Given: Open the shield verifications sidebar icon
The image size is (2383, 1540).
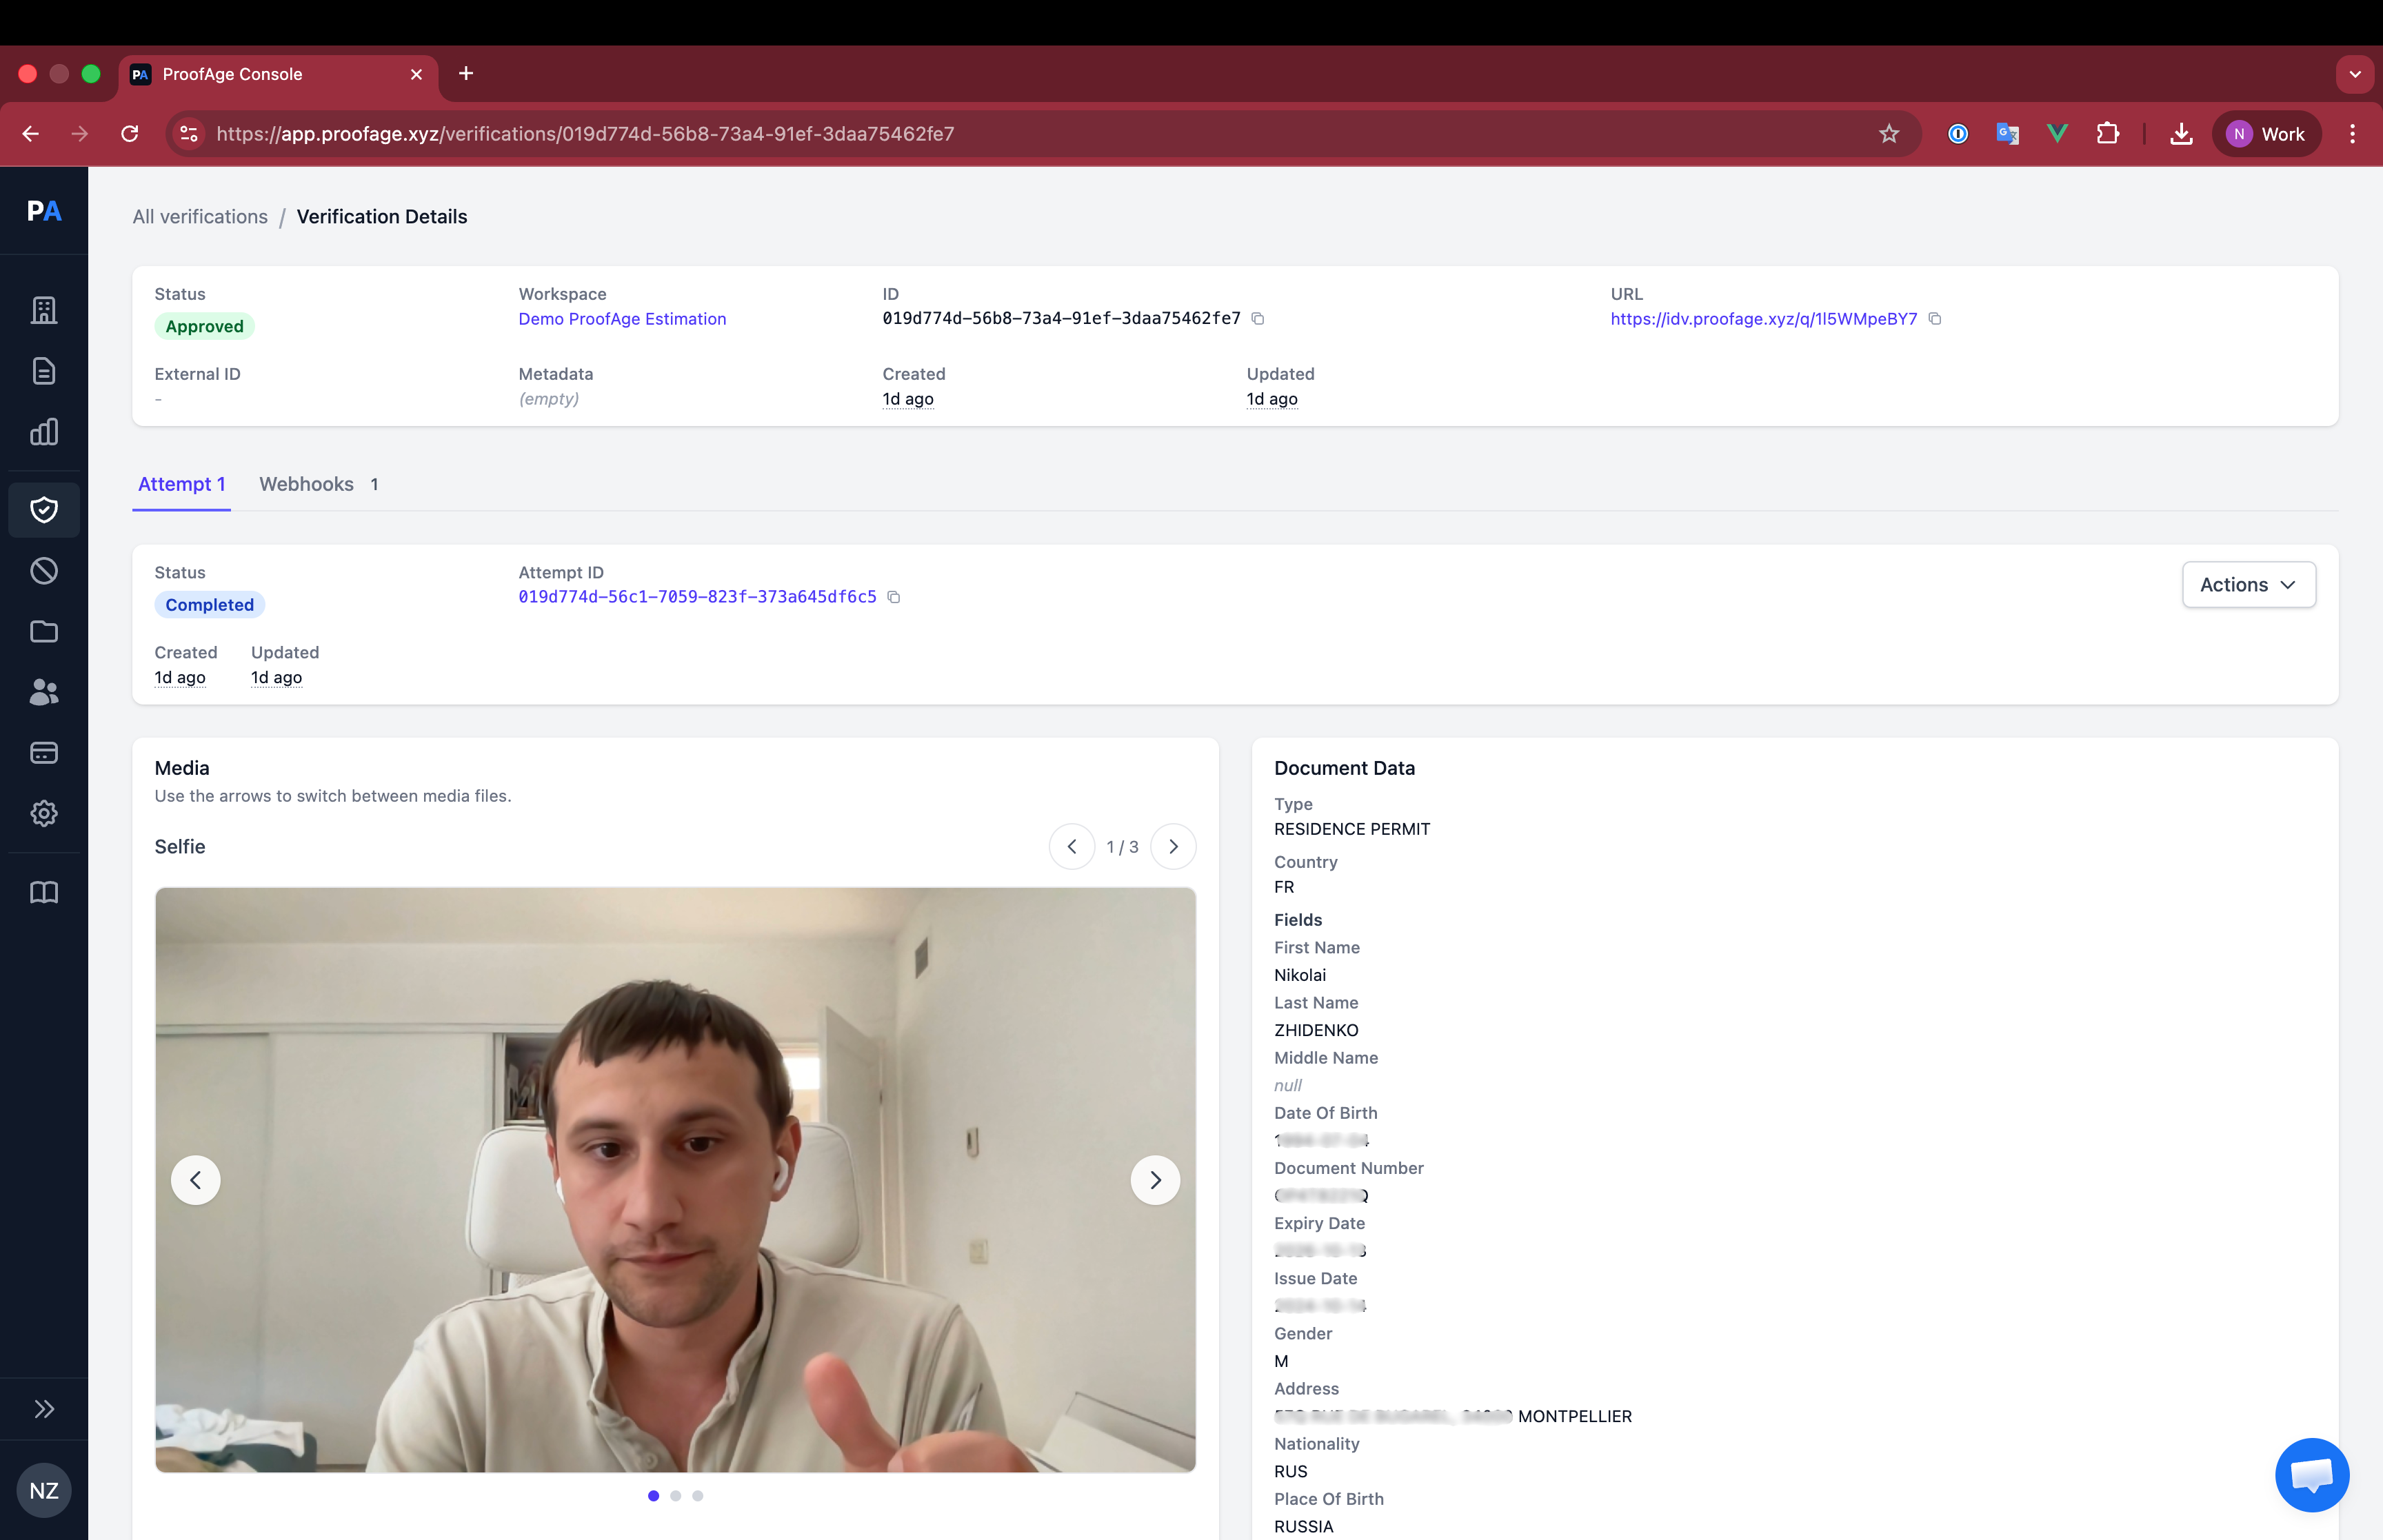Looking at the screenshot, I should 44,510.
